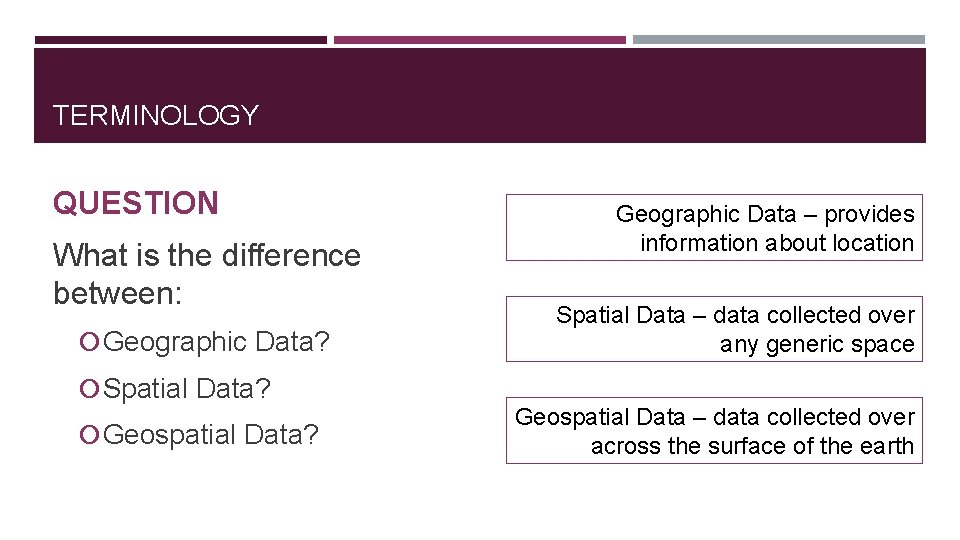This screenshot has height=540, width=960.
Task: Click the gray top bar segment
Action: [x=778, y=40]
